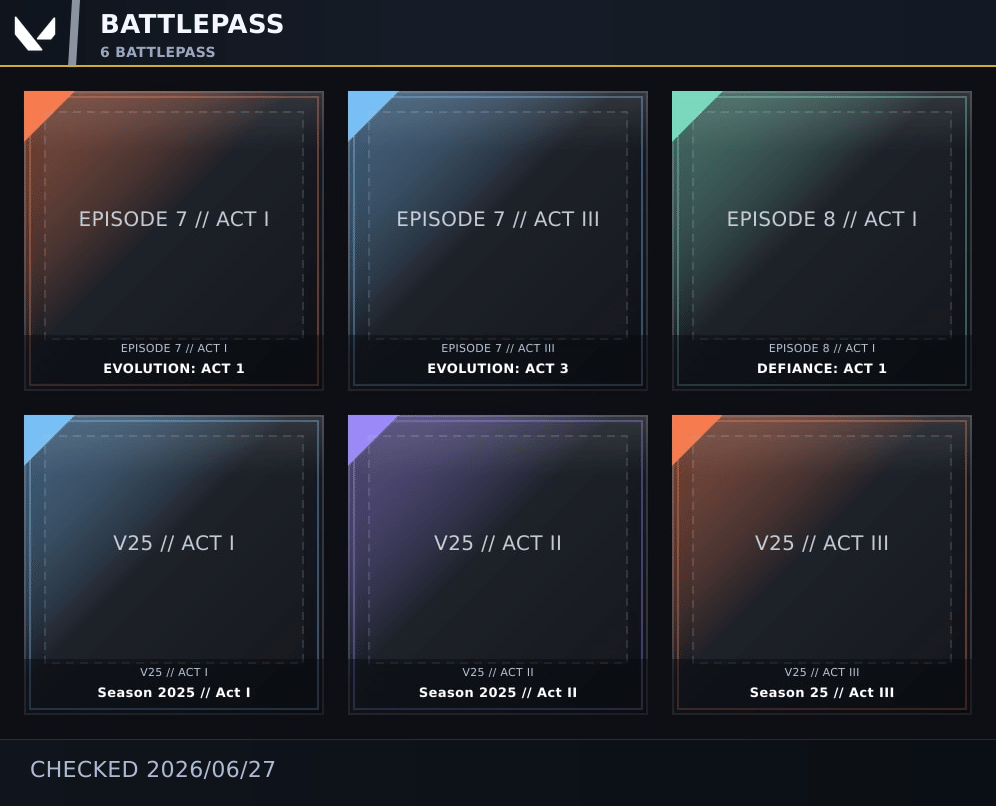Click green corner tag on Defiance Act 1

689,108
